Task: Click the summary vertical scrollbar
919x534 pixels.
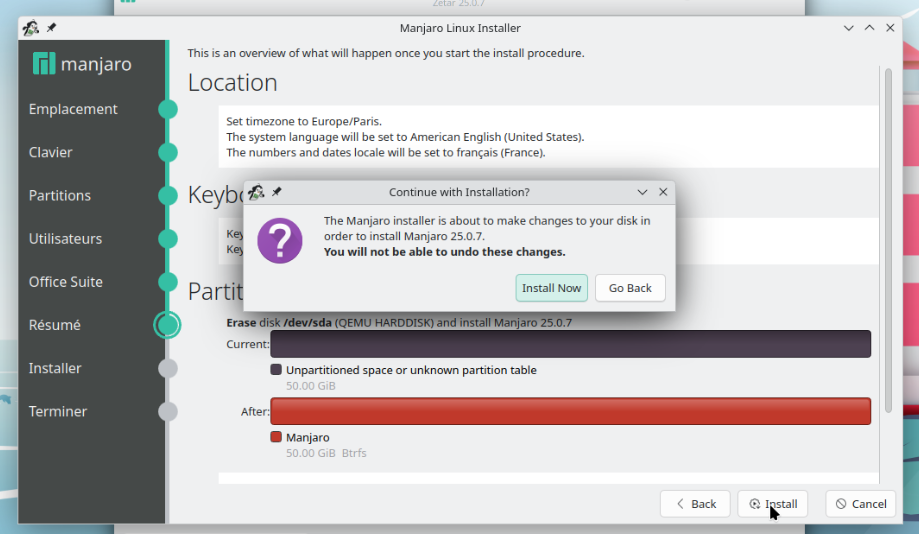Action: pyautogui.click(x=888, y=240)
